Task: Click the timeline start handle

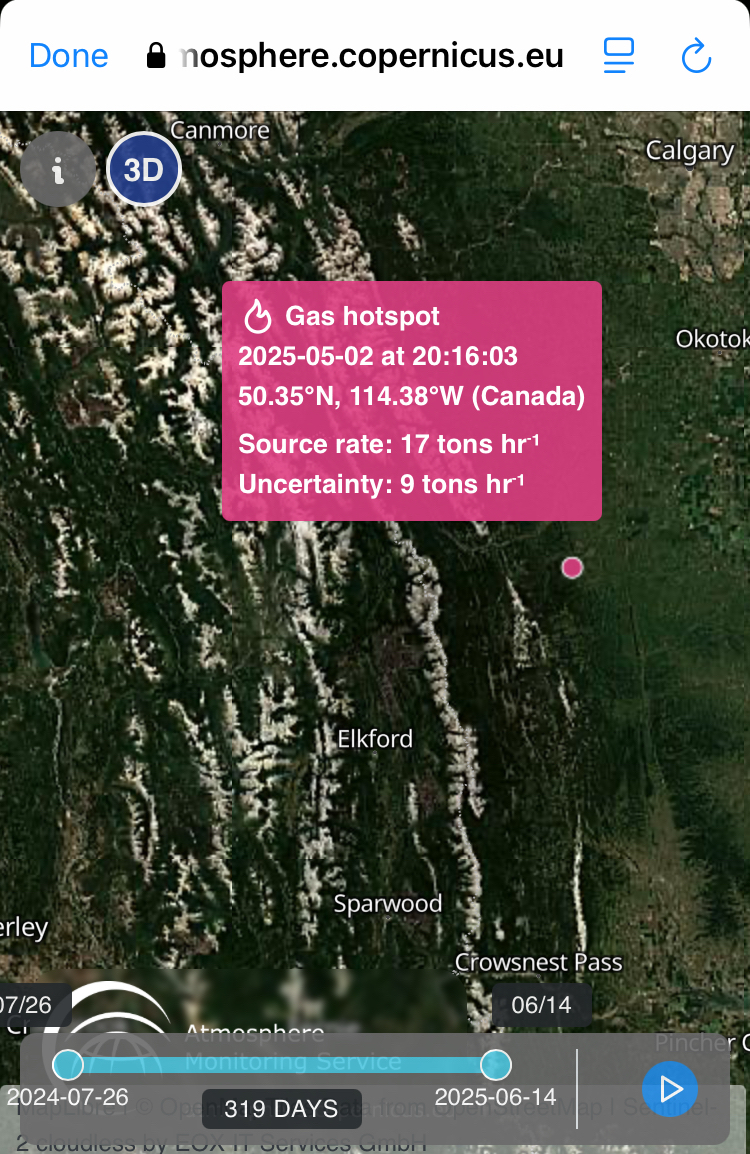Action: pos(68,1065)
